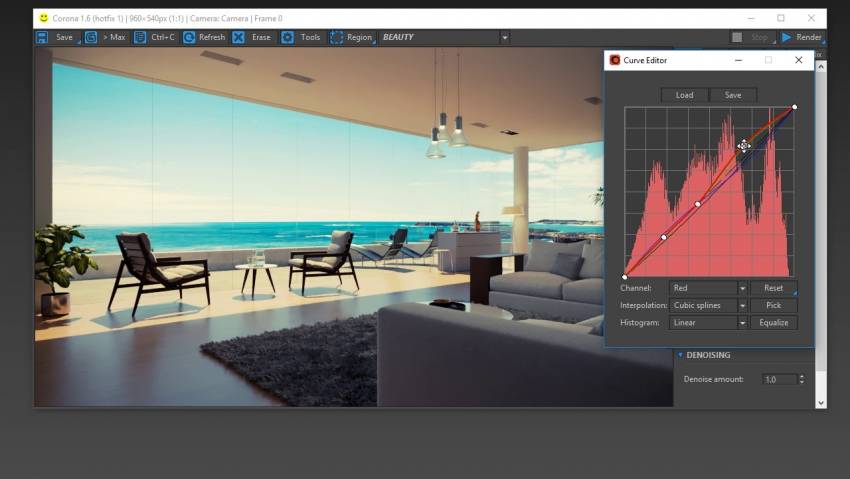Click the Denoise amount value field
850x479 pixels.
coord(780,379)
